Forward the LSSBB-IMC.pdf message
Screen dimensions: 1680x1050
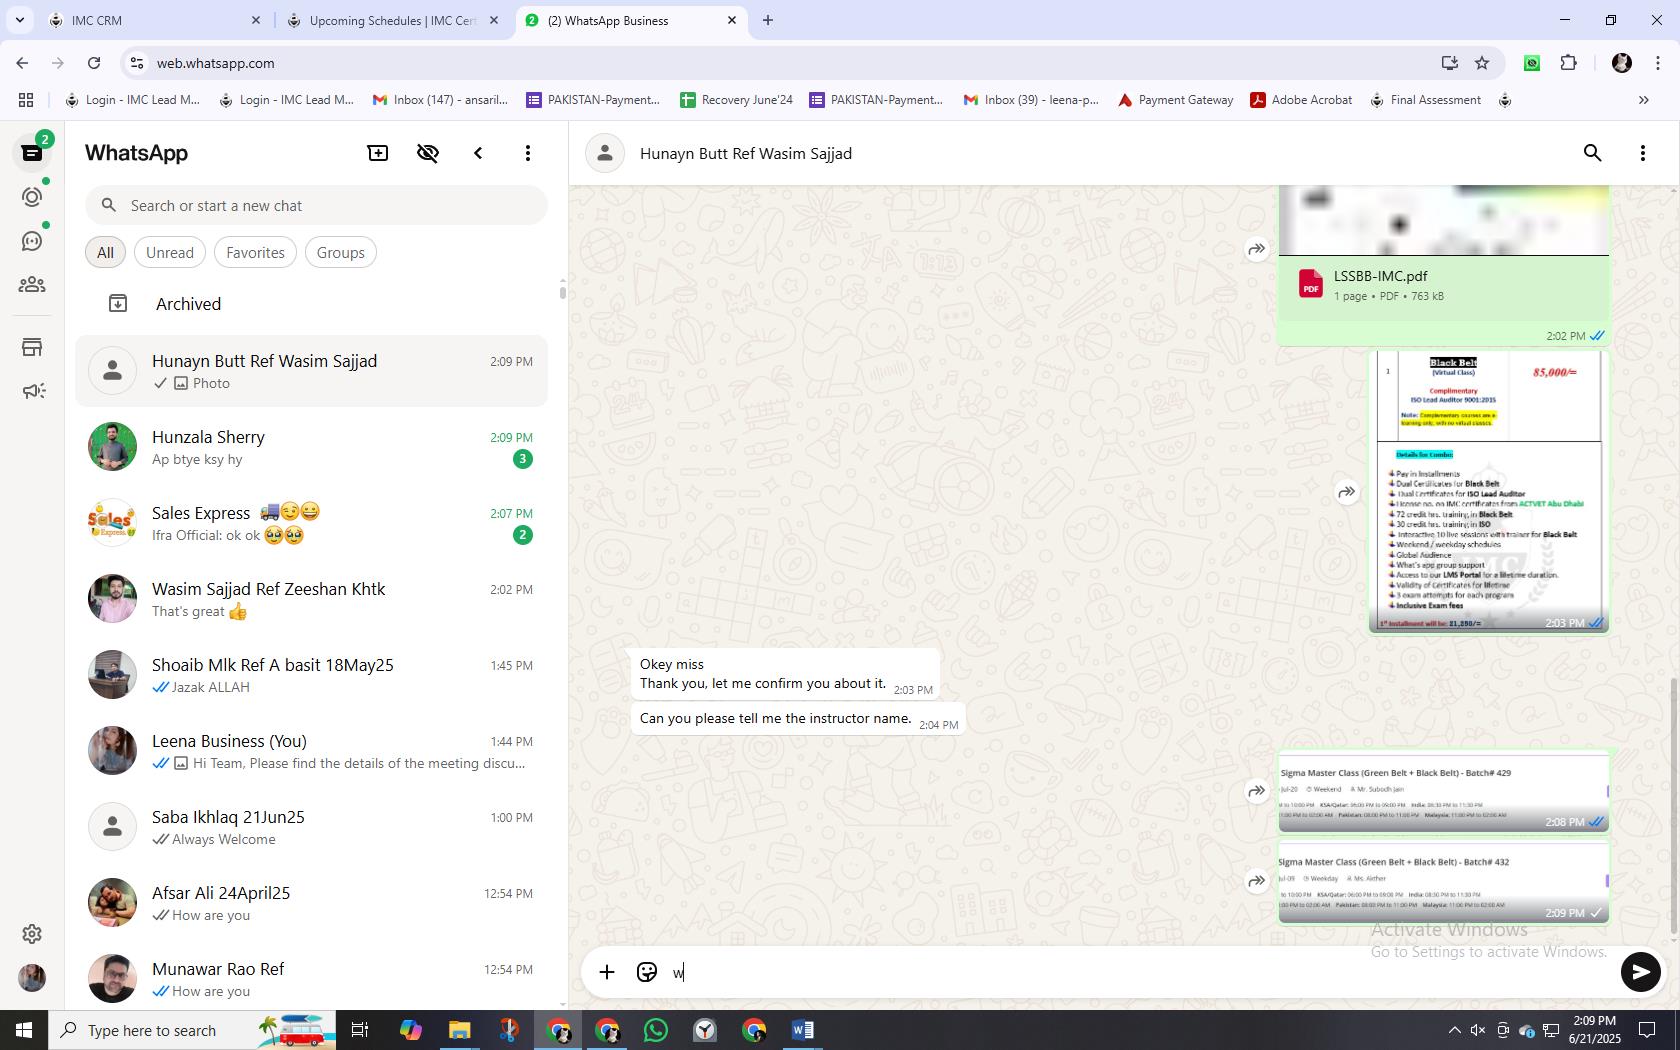tap(1257, 249)
